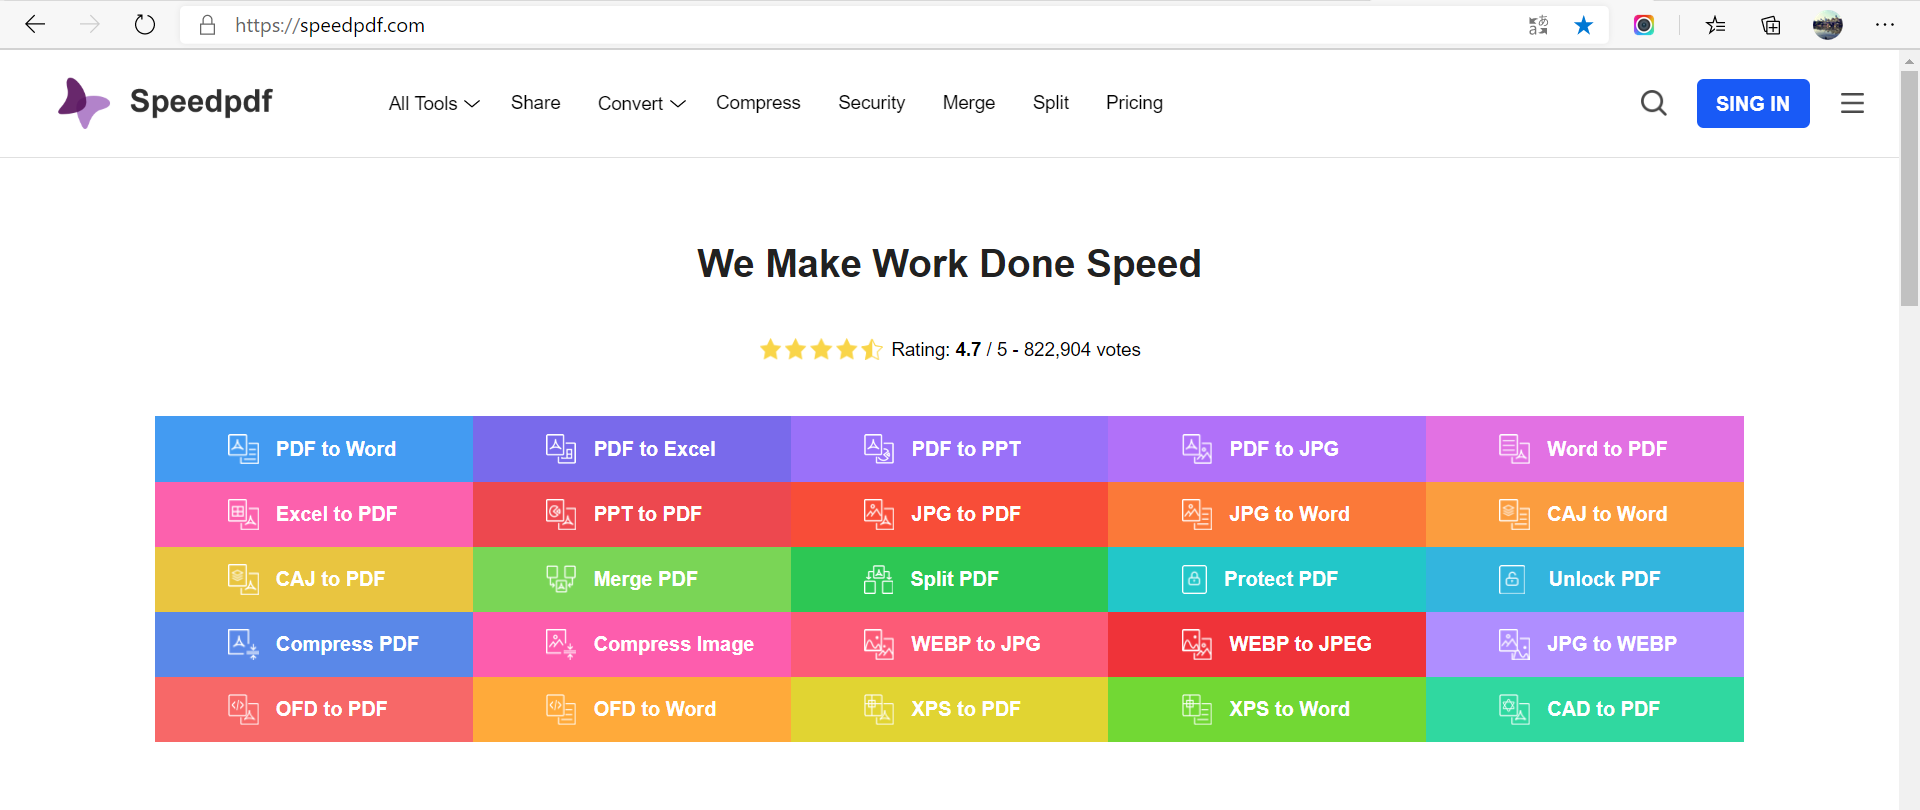Reload the page with refresh icon
This screenshot has height=810, width=1920.
145,25
